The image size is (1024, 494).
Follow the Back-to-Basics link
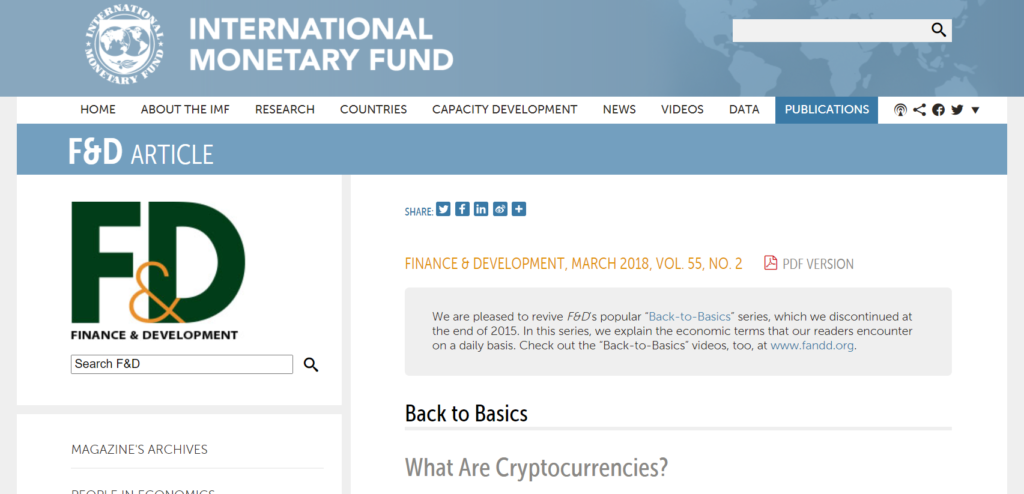tap(690, 317)
